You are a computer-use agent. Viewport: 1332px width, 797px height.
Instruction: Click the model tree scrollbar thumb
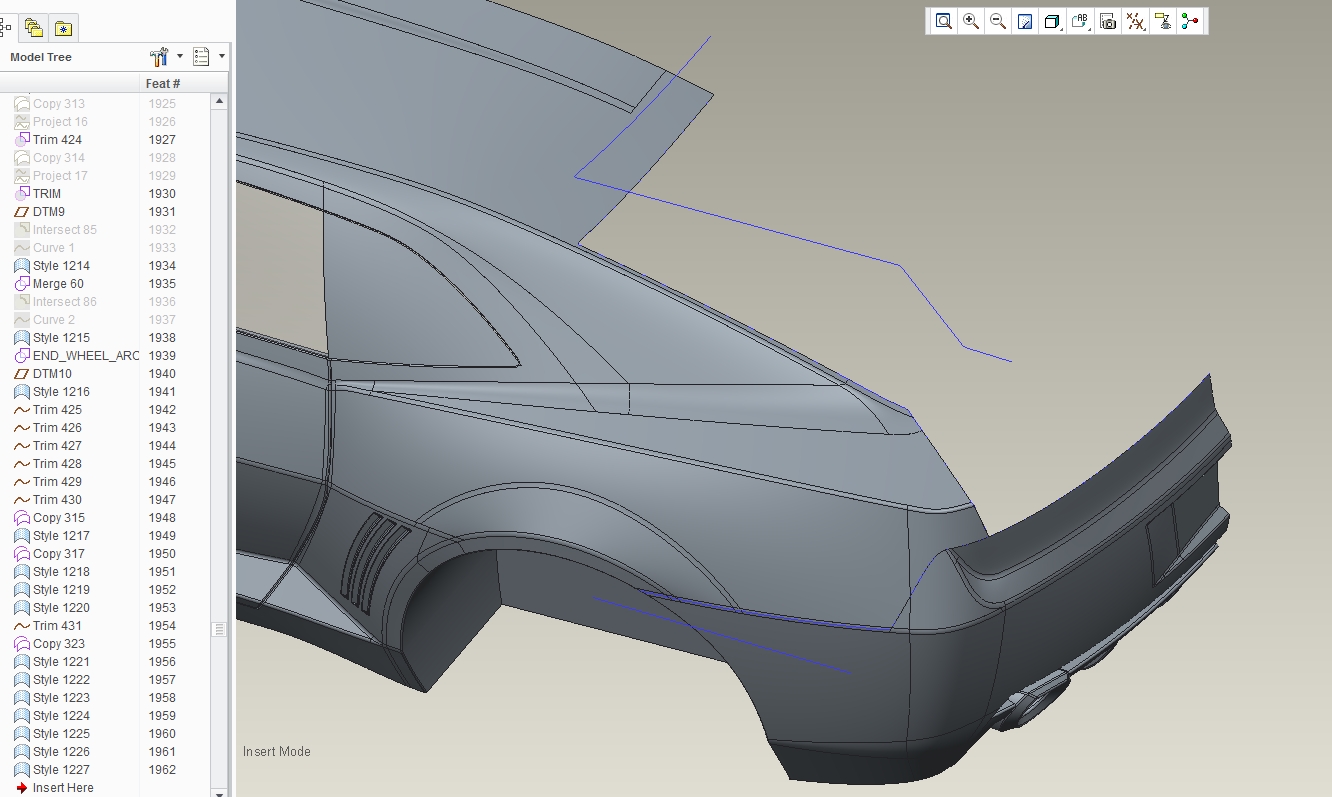(x=219, y=629)
